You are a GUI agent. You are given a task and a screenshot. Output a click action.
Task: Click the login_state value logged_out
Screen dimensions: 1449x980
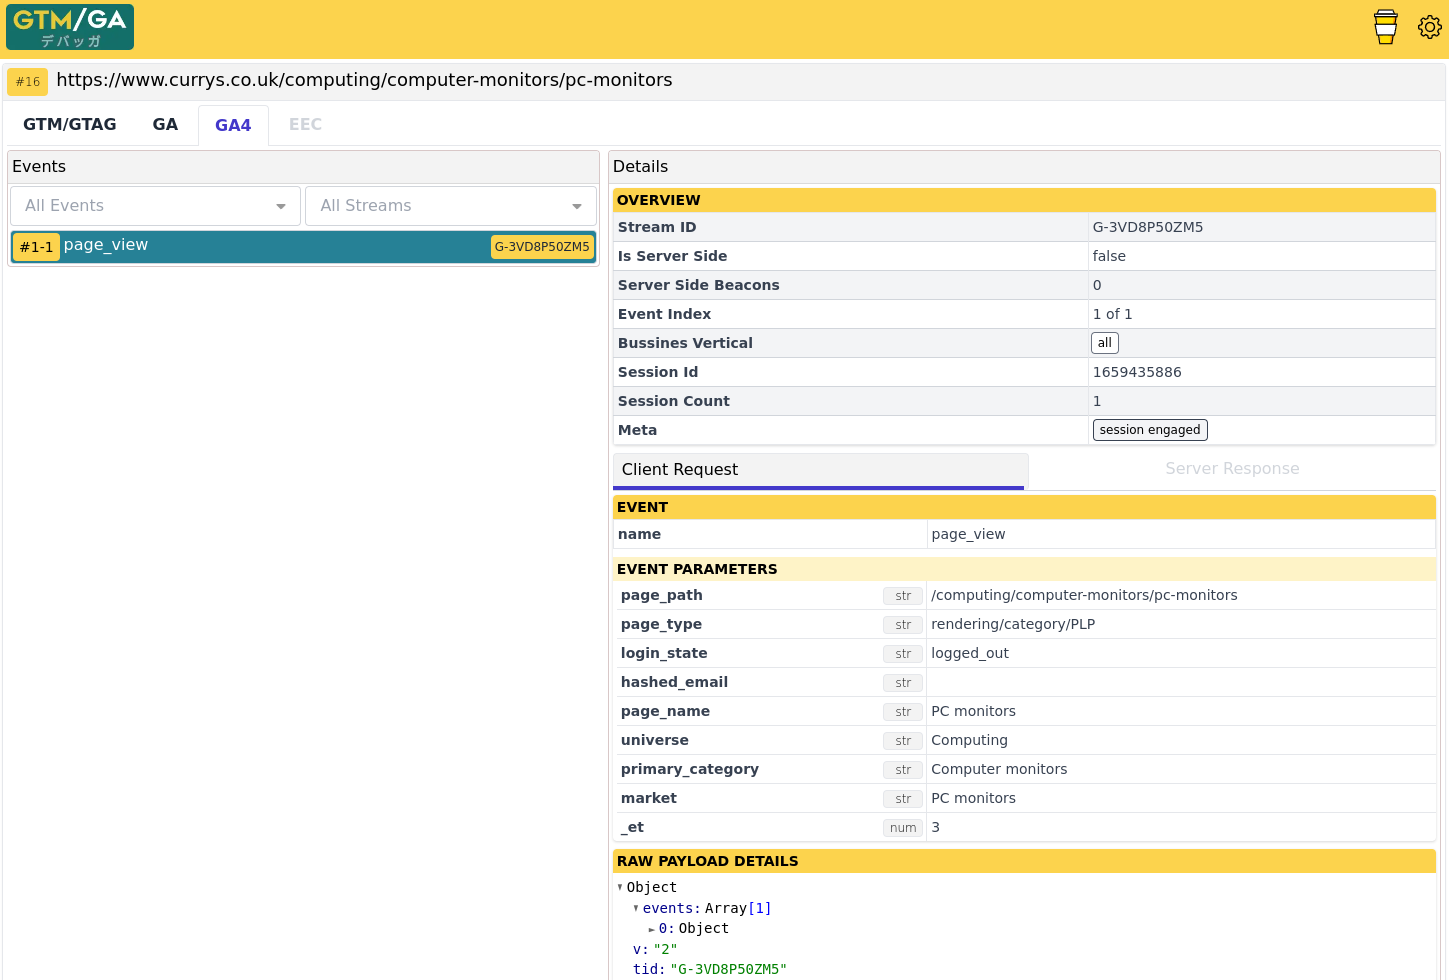pyautogui.click(x=970, y=653)
